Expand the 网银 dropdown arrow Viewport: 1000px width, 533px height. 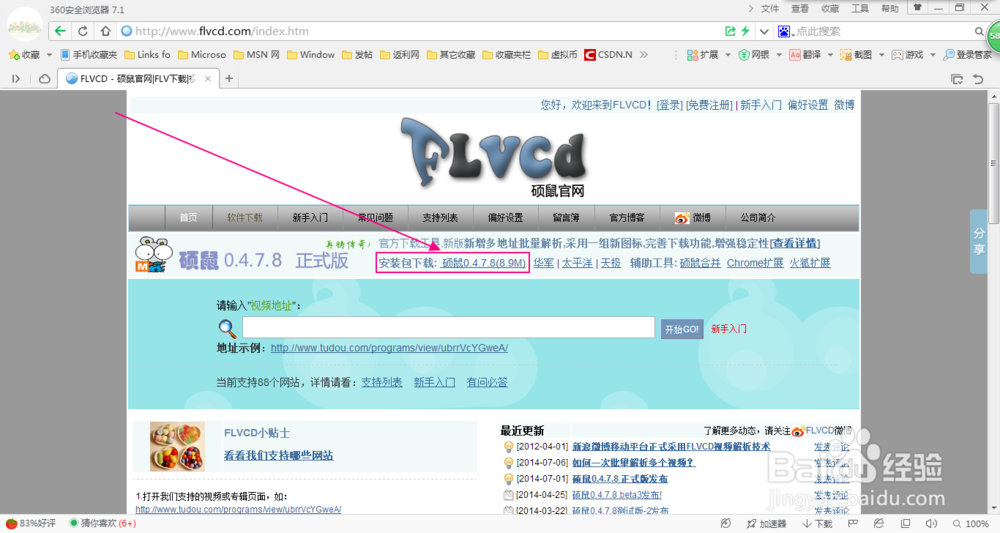pos(779,55)
